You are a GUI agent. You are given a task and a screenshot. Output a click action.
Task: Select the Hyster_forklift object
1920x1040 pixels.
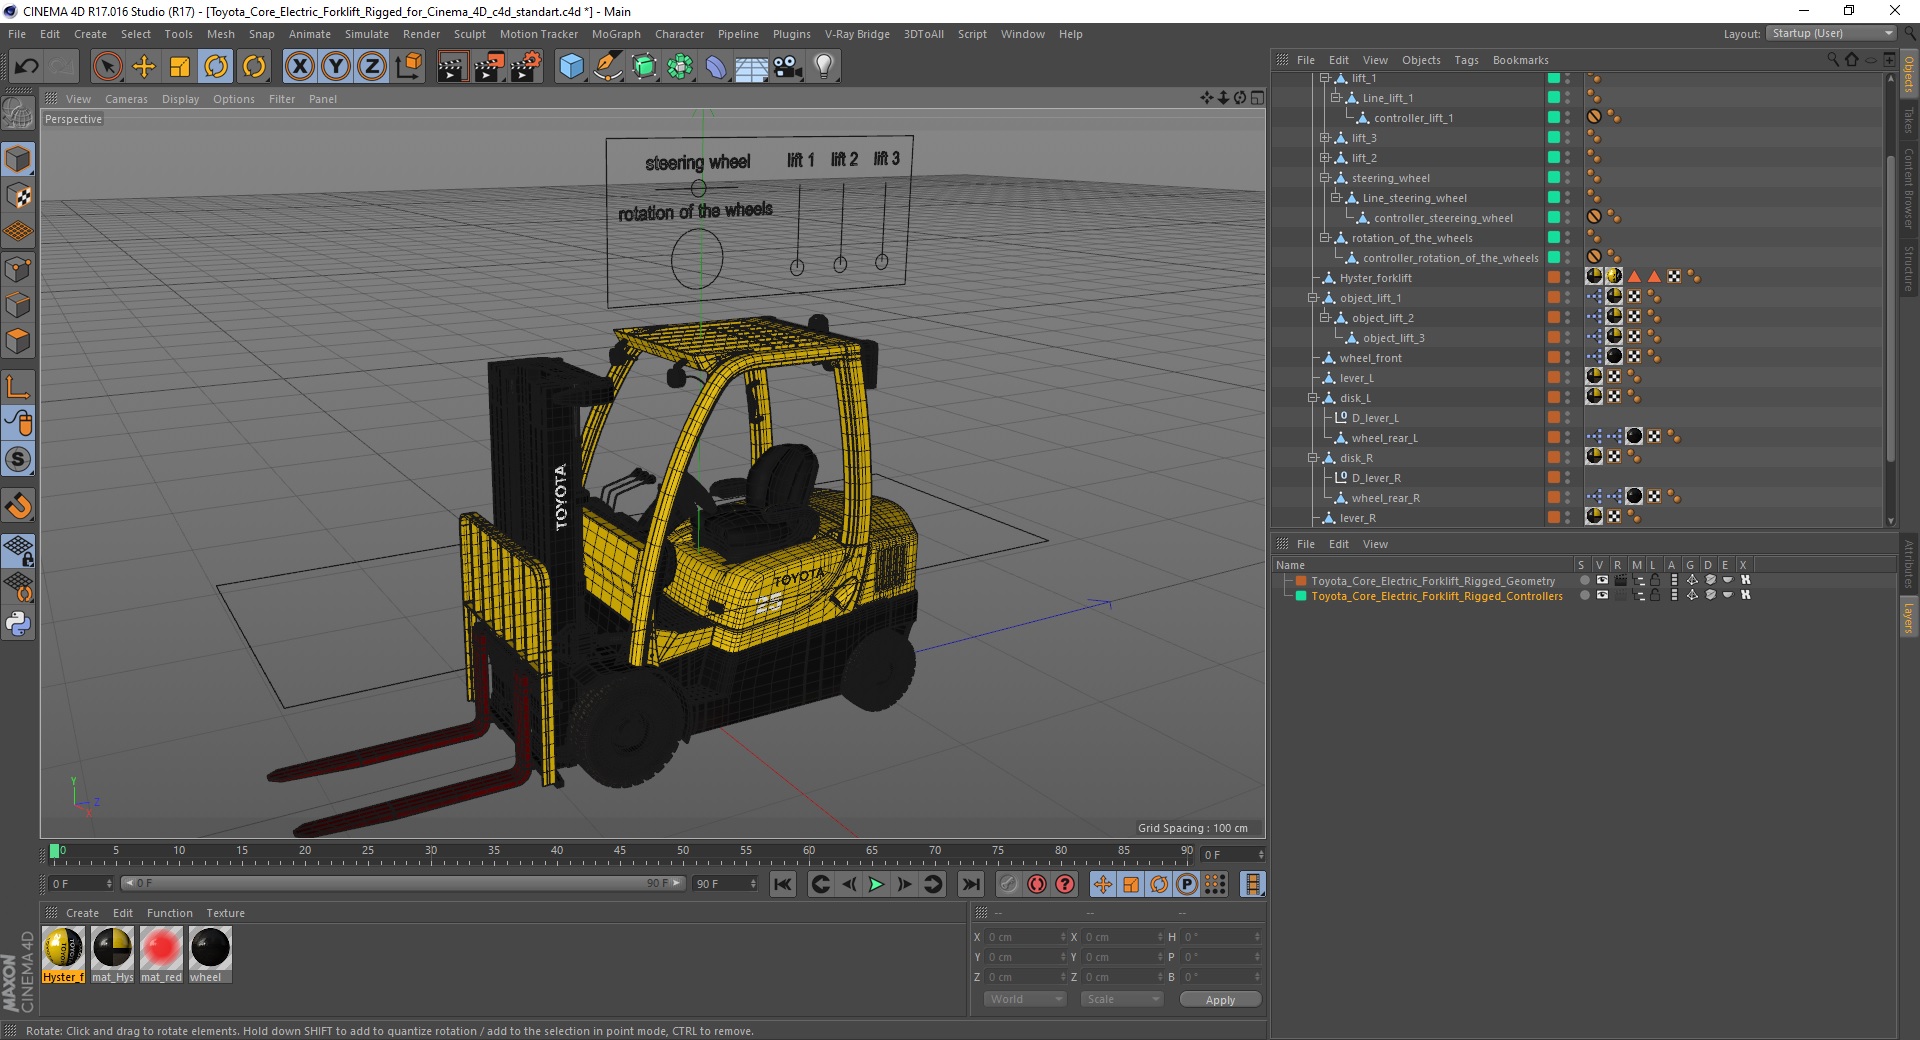coord(1375,278)
